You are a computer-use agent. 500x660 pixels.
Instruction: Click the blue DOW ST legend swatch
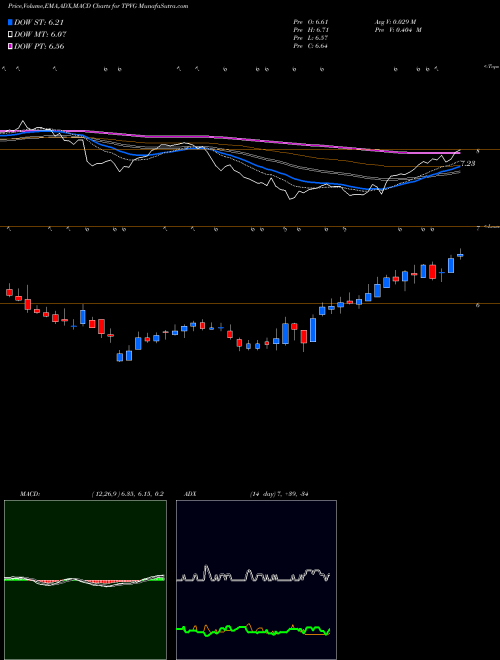tap(11, 23)
